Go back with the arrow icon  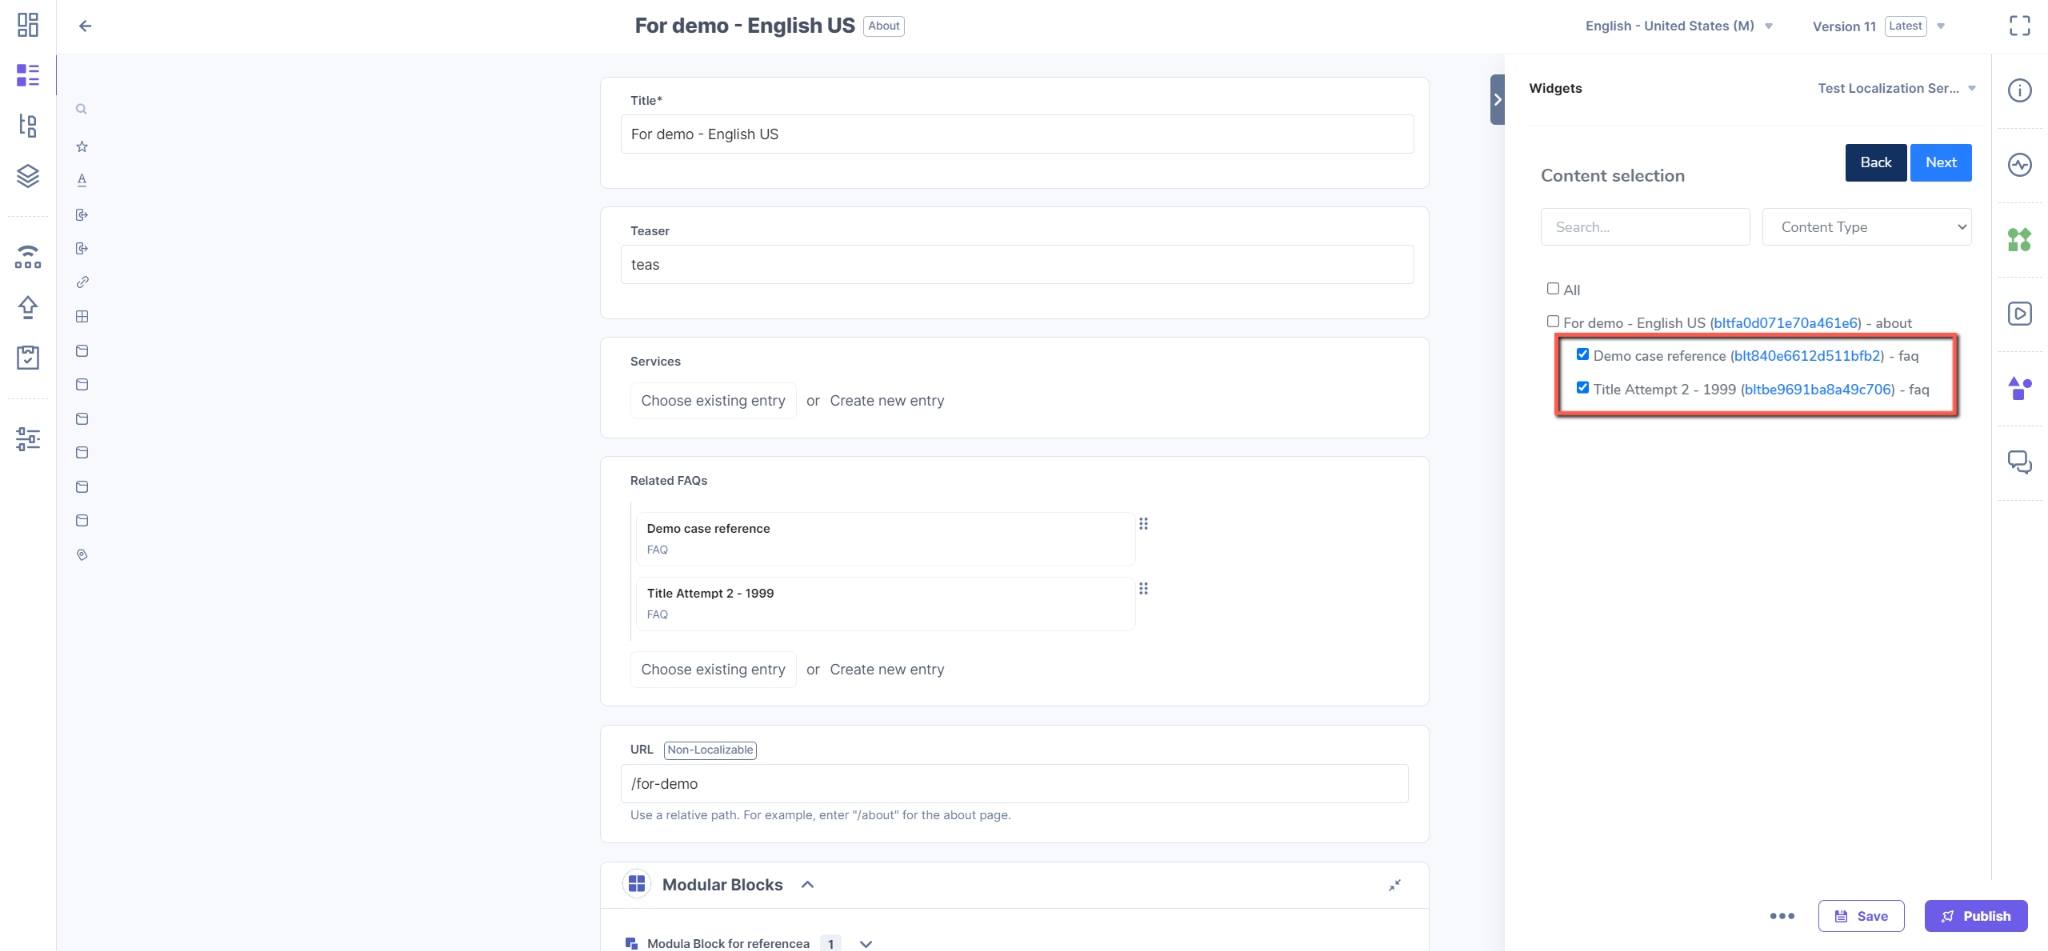click(85, 26)
